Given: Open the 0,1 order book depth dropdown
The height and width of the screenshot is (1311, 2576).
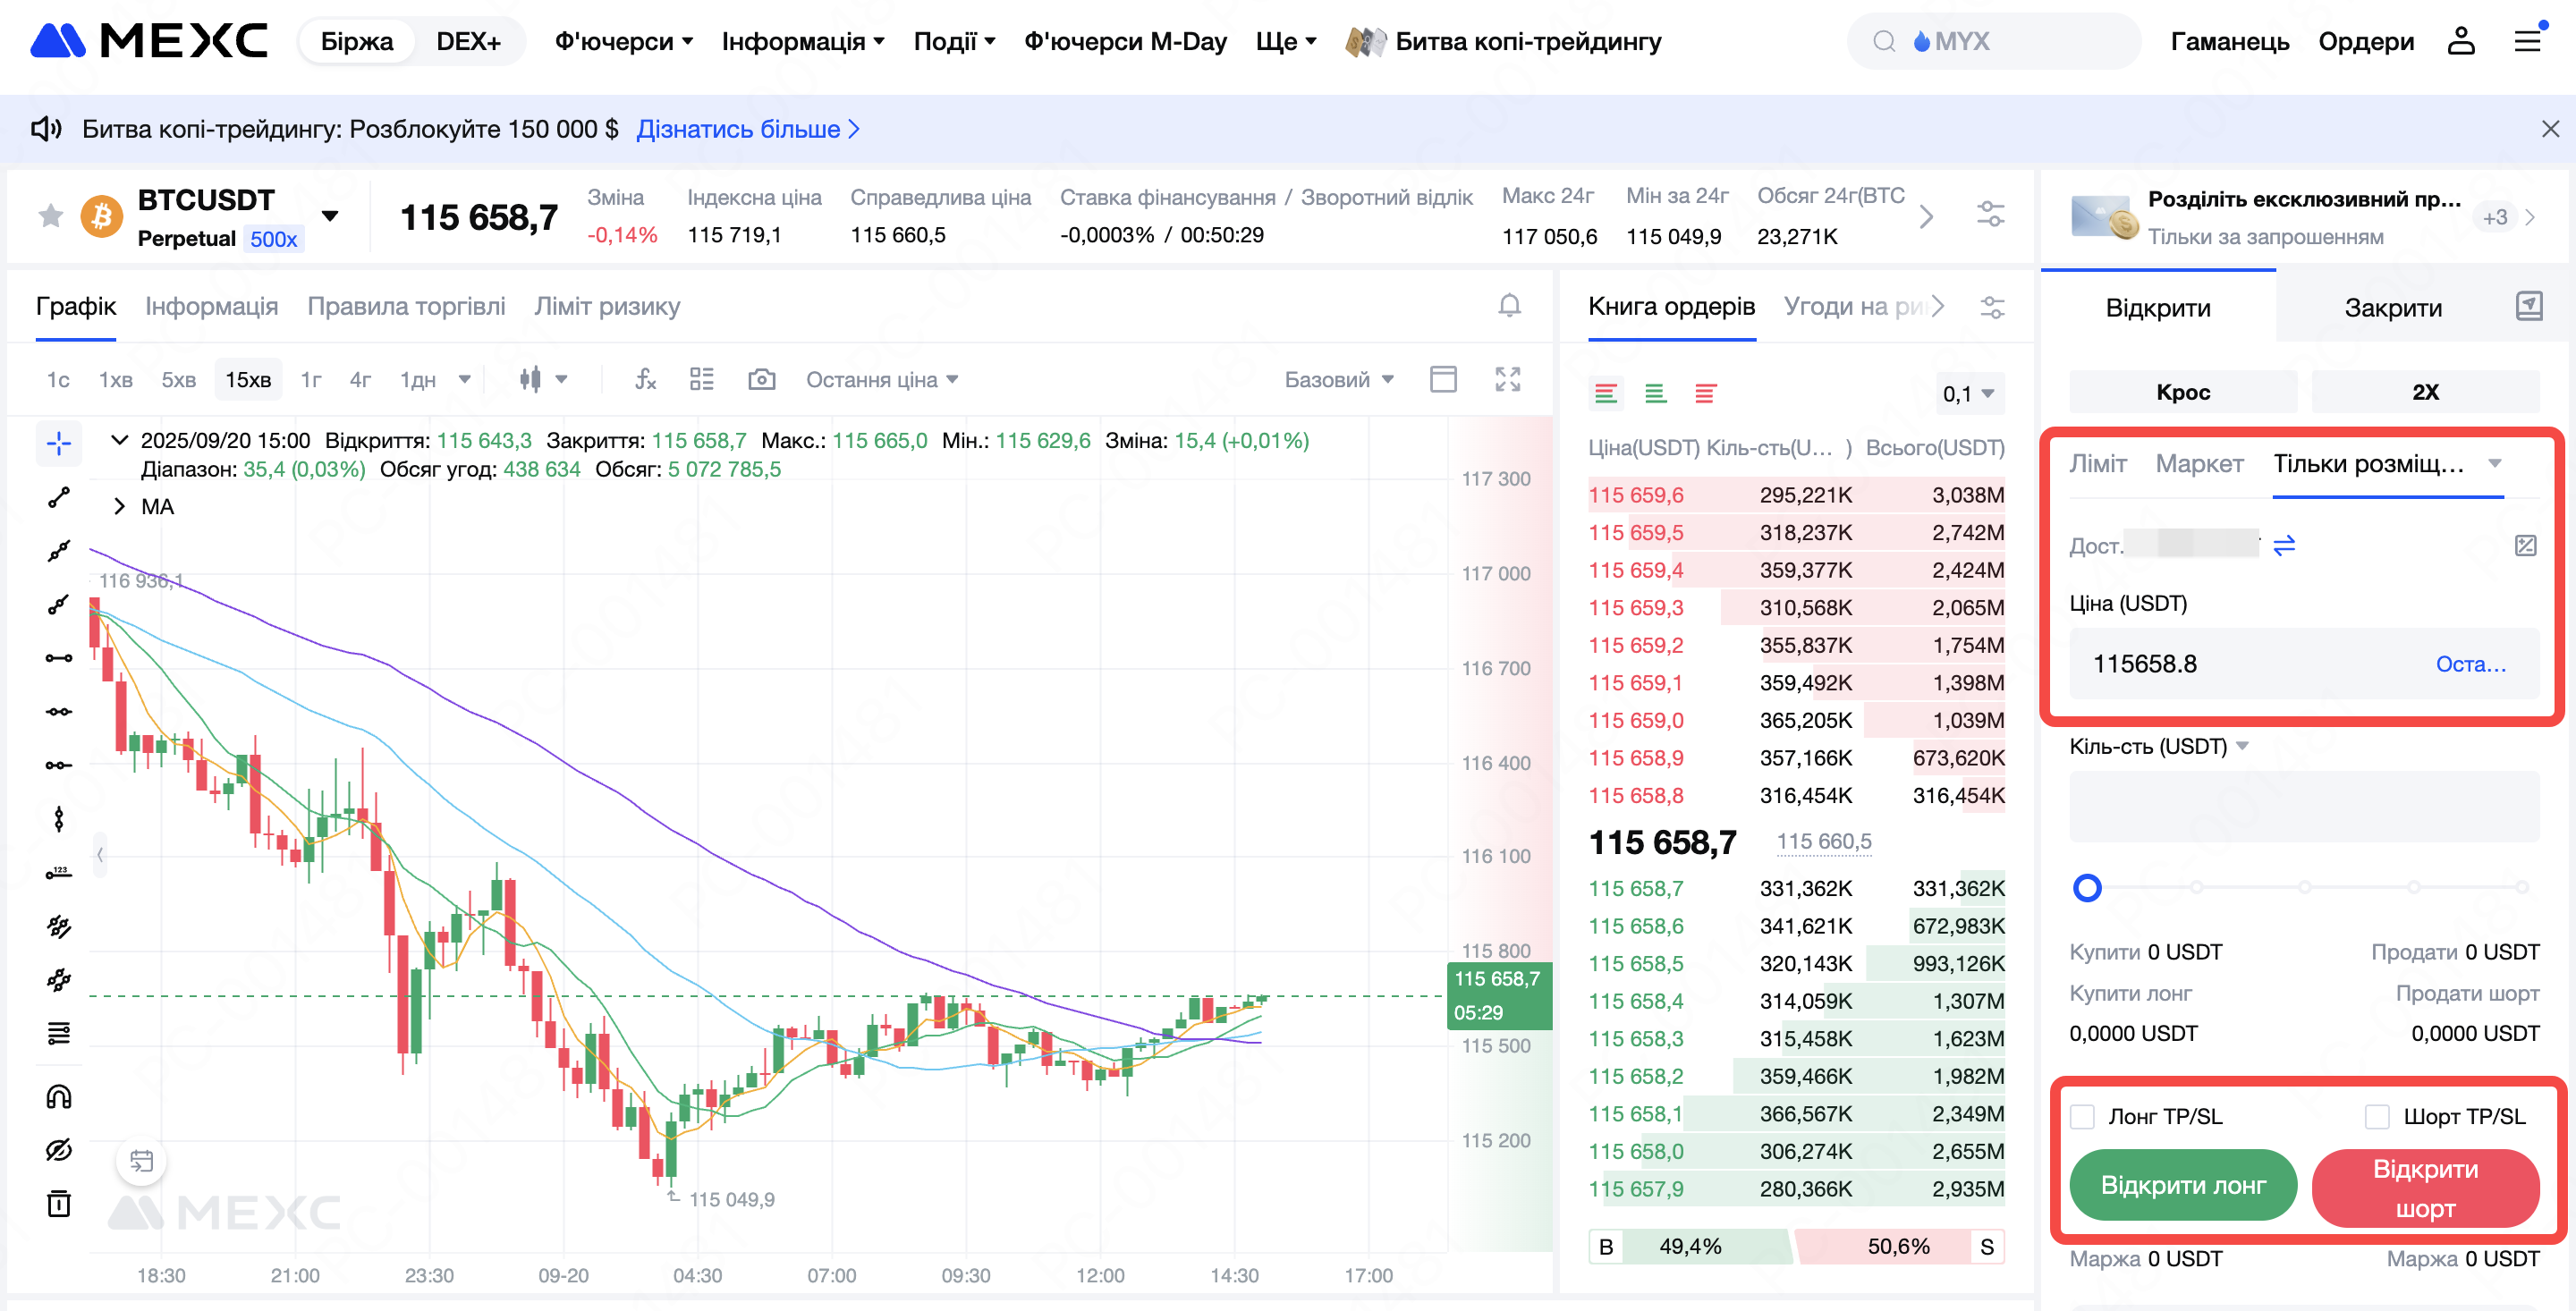Looking at the screenshot, I should [x=1967, y=394].
